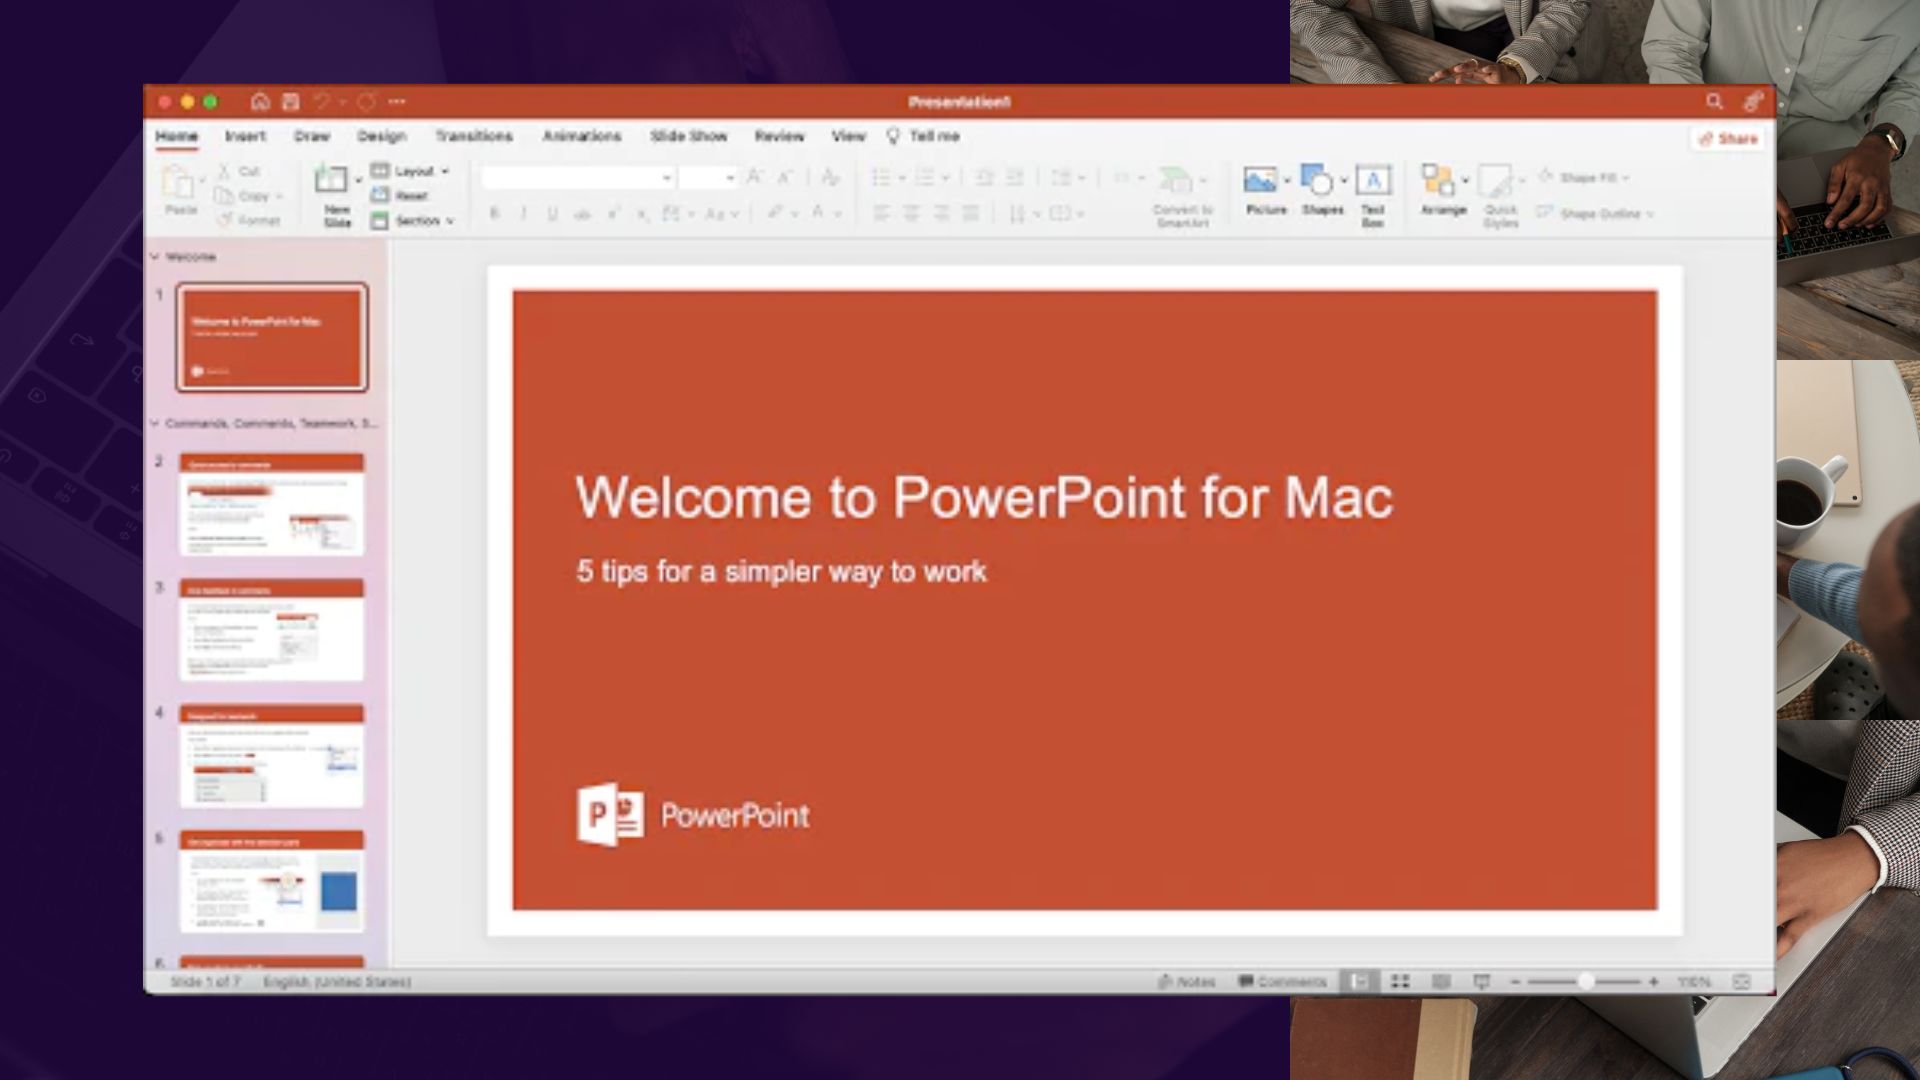Image resolution: width=1920 pixels, height=1080 pixels.
Task: Open the Layout dropdown
Action: point(410,171)
